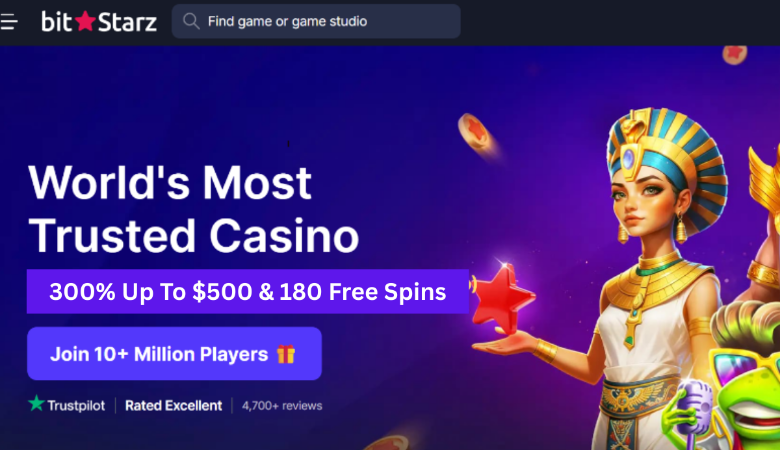Click the red star in bitStarz logo
The width and height of the screenshot is (780, 450).
(x=86, y=21)
